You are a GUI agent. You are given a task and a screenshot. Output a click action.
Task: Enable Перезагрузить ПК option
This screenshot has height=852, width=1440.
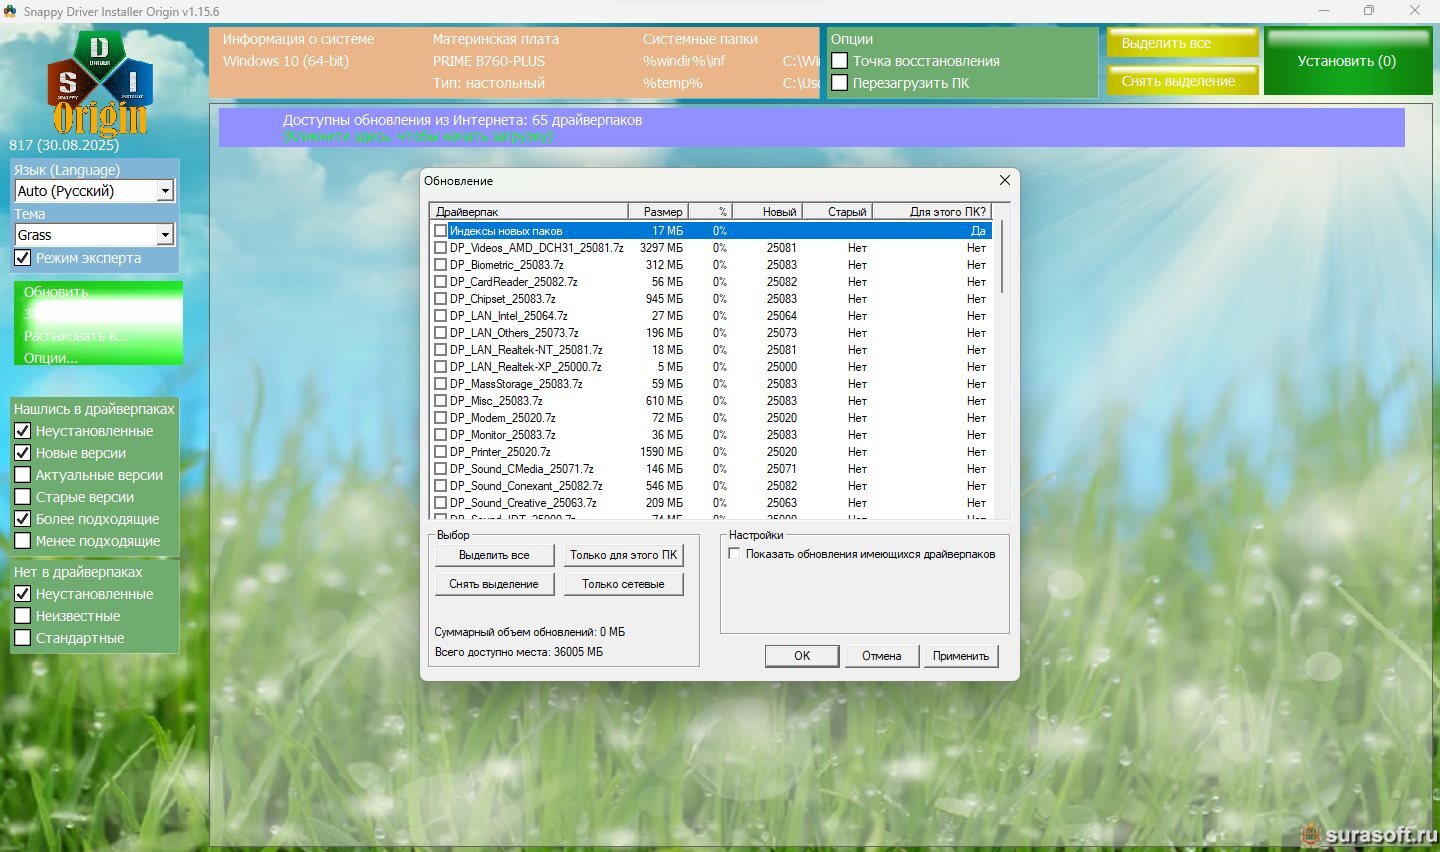click(x=840, y=83)
